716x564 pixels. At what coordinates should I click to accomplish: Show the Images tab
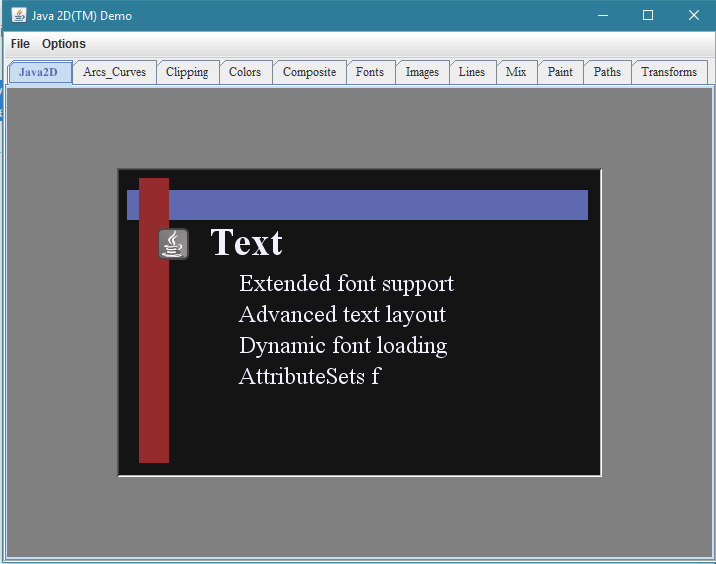tap(422, 72)
